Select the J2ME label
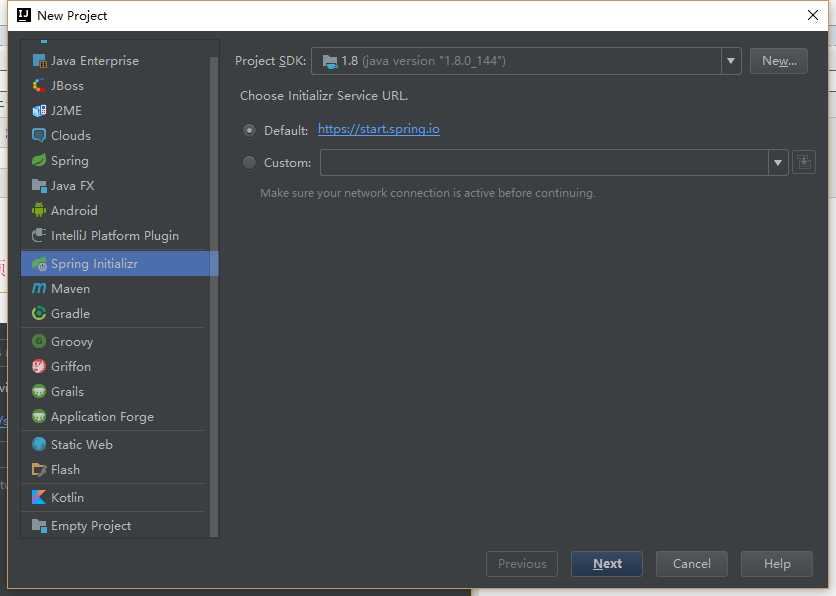 coord(67,110)
